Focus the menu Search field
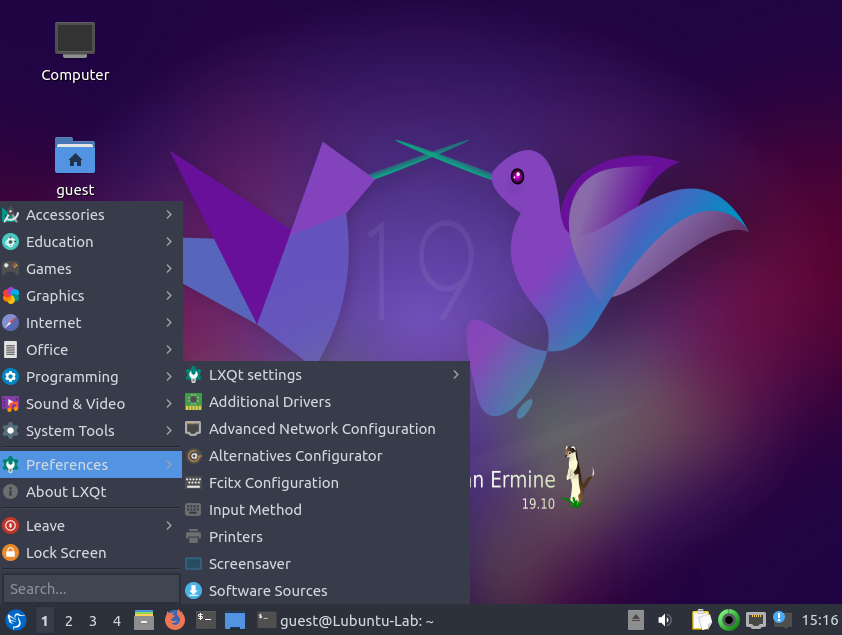This screenshot has height=635, width=842. click(x=91, y=589)
